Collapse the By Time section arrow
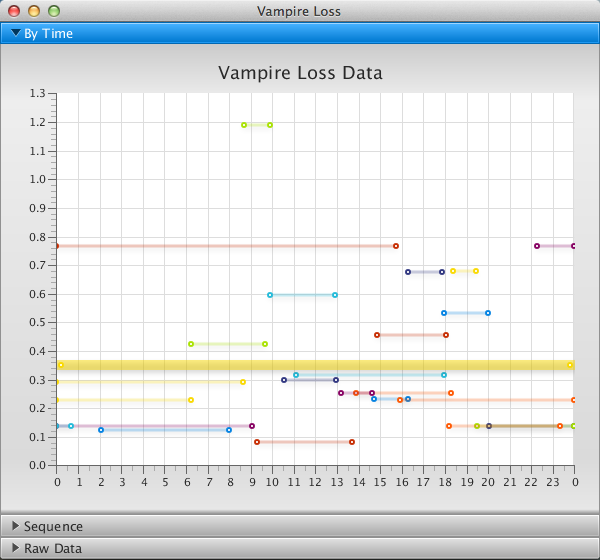Image resolution: width=600 pixels, height=560 pixels. point(16,33)
